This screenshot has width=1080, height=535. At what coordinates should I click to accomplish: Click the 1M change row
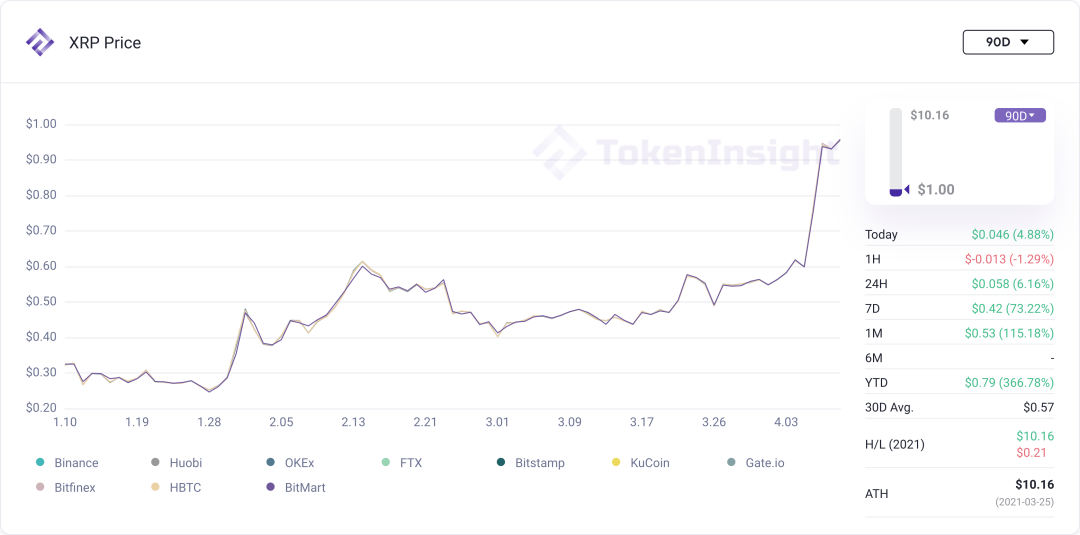958,333
